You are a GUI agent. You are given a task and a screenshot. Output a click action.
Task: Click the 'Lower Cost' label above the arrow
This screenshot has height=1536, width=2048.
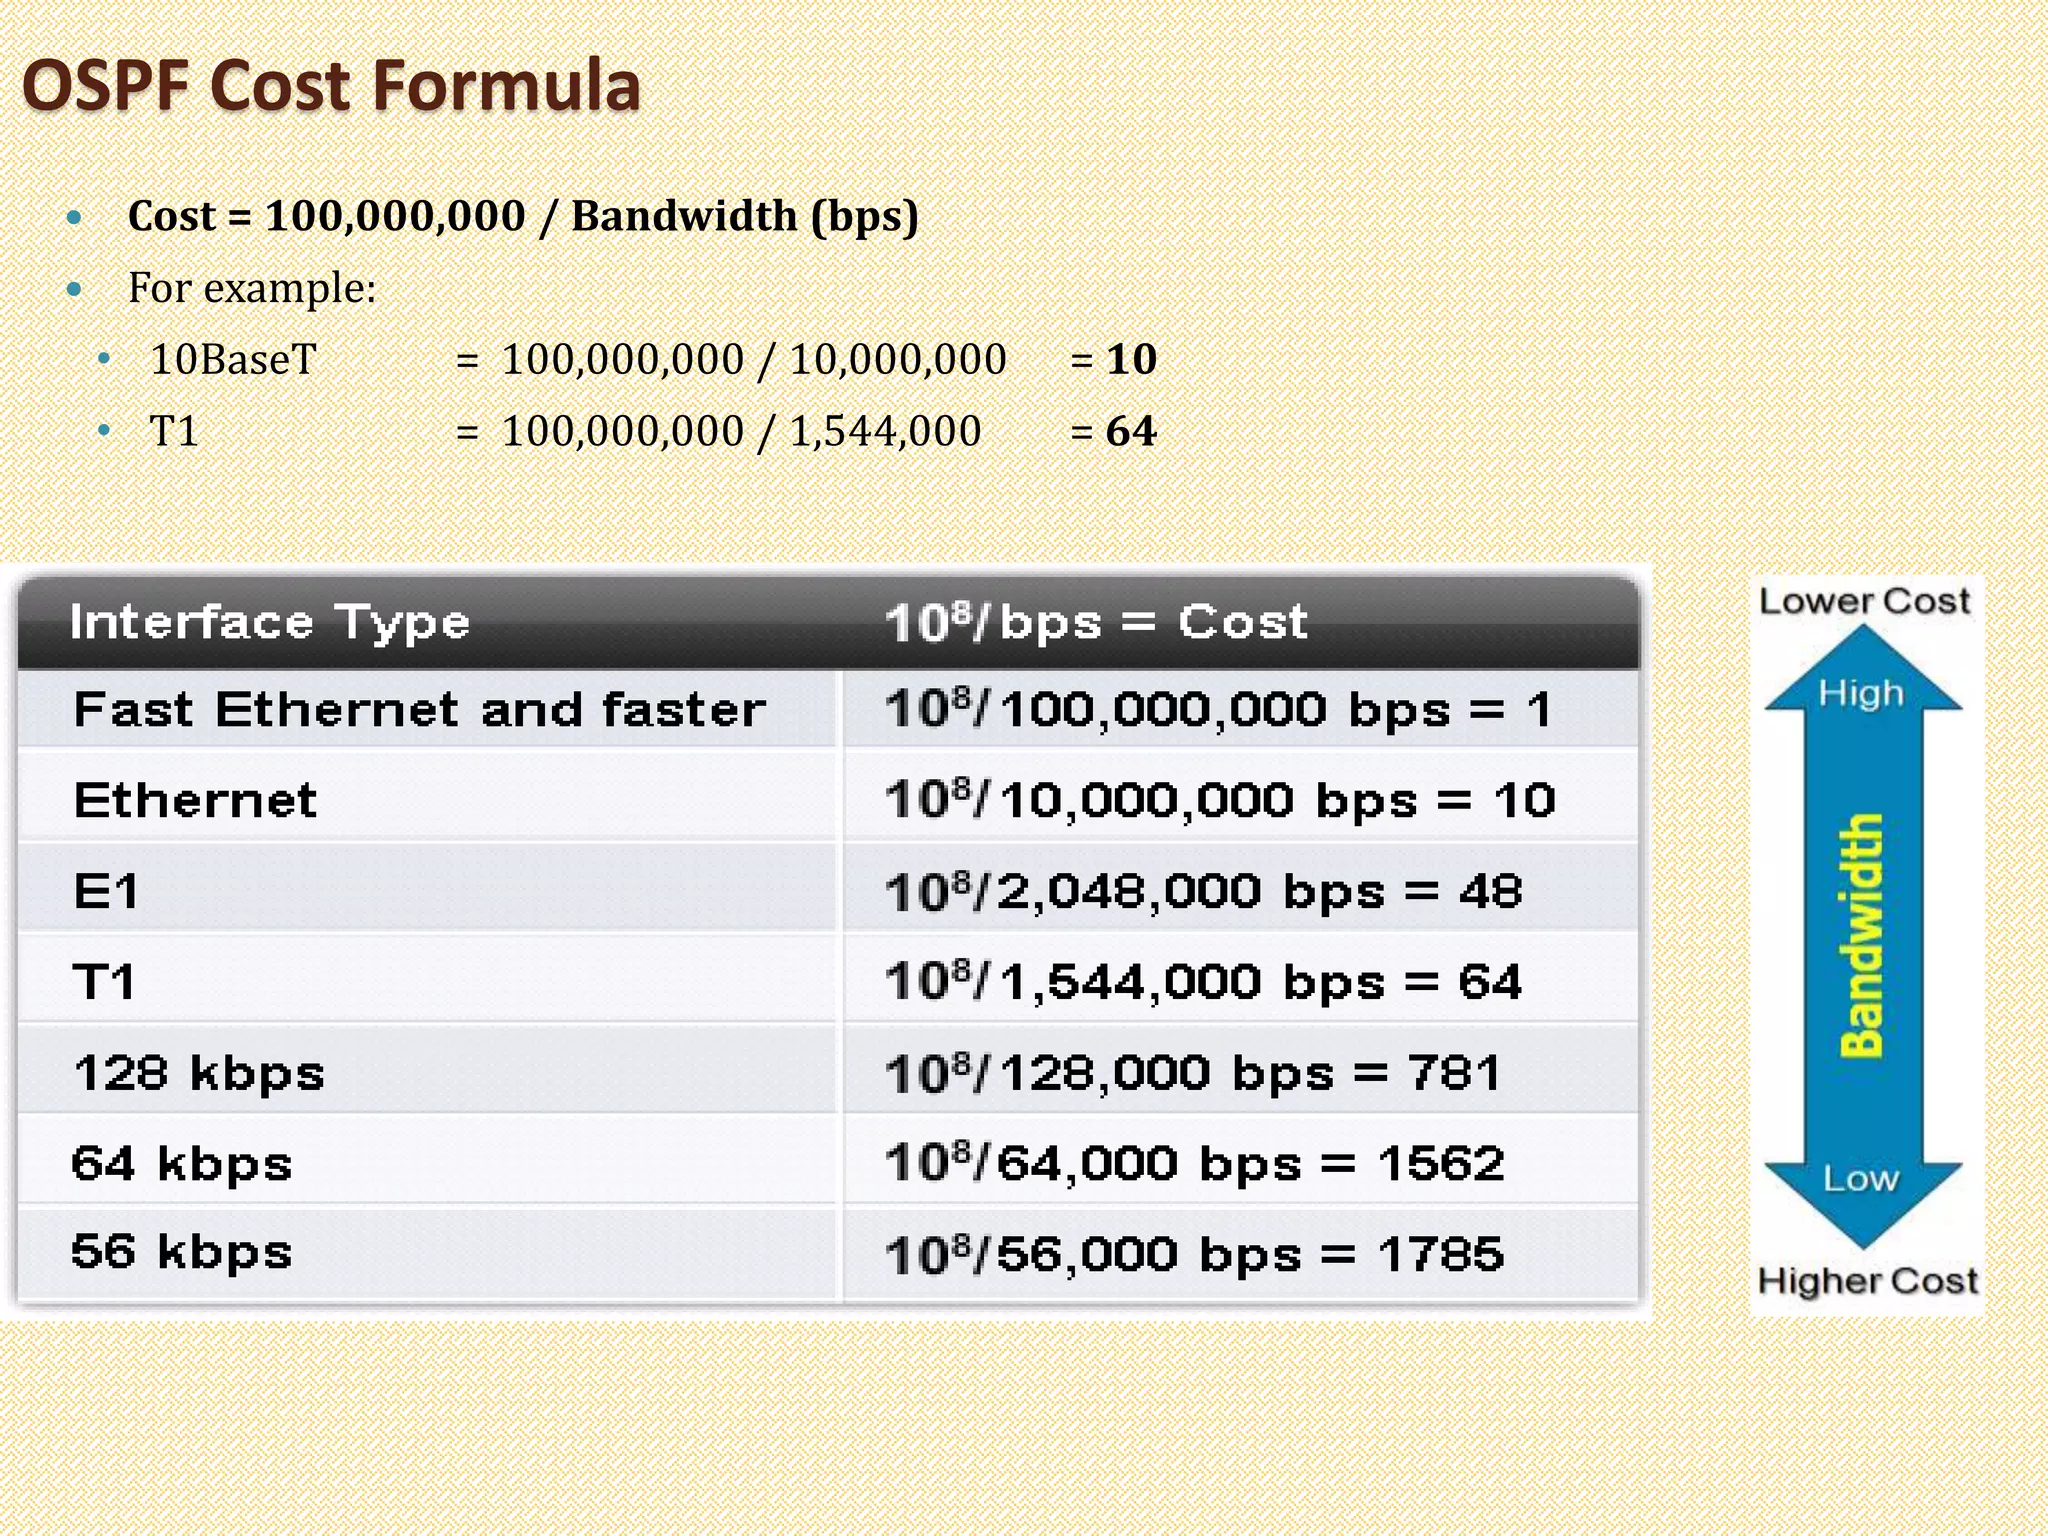click(1865, 601)
